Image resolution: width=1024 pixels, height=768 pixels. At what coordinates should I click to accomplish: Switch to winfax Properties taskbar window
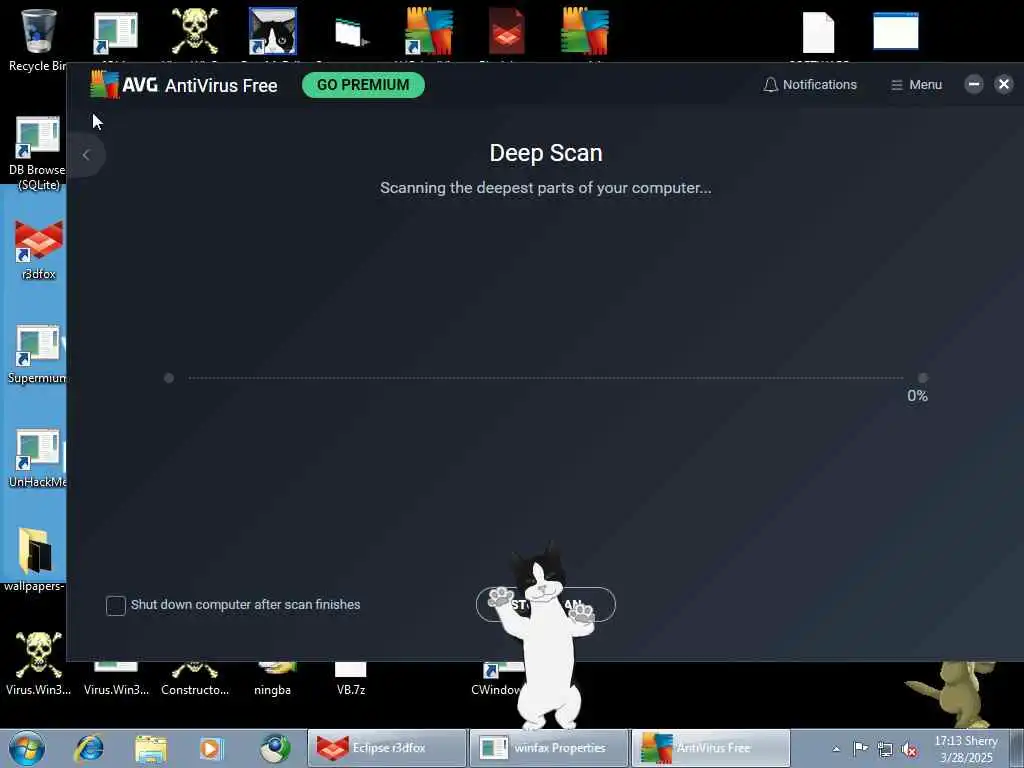[549, 748]
